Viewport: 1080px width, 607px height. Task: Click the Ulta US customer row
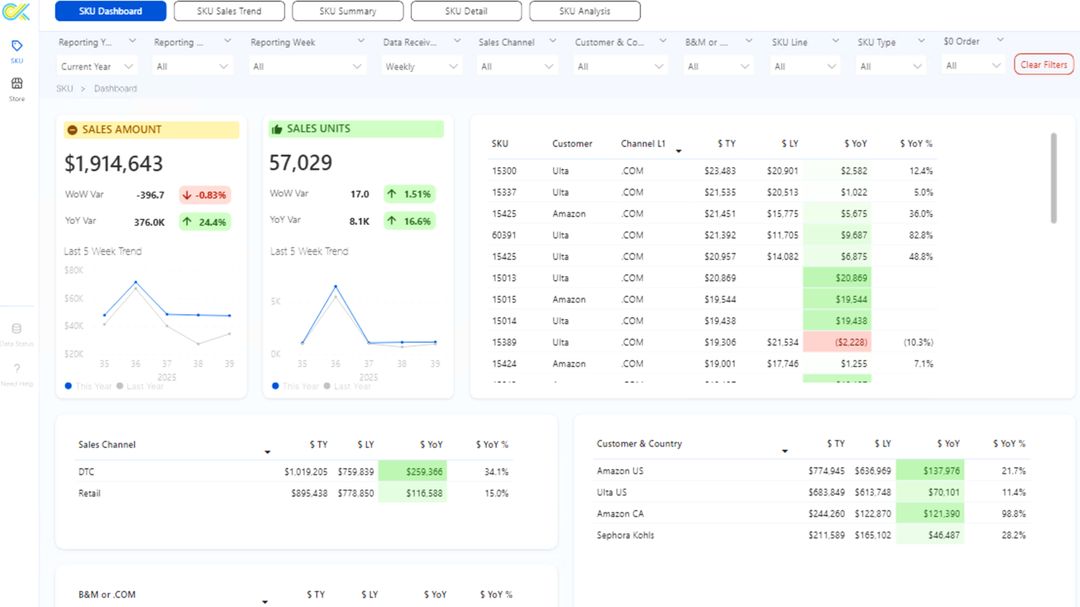coord(812,492)
